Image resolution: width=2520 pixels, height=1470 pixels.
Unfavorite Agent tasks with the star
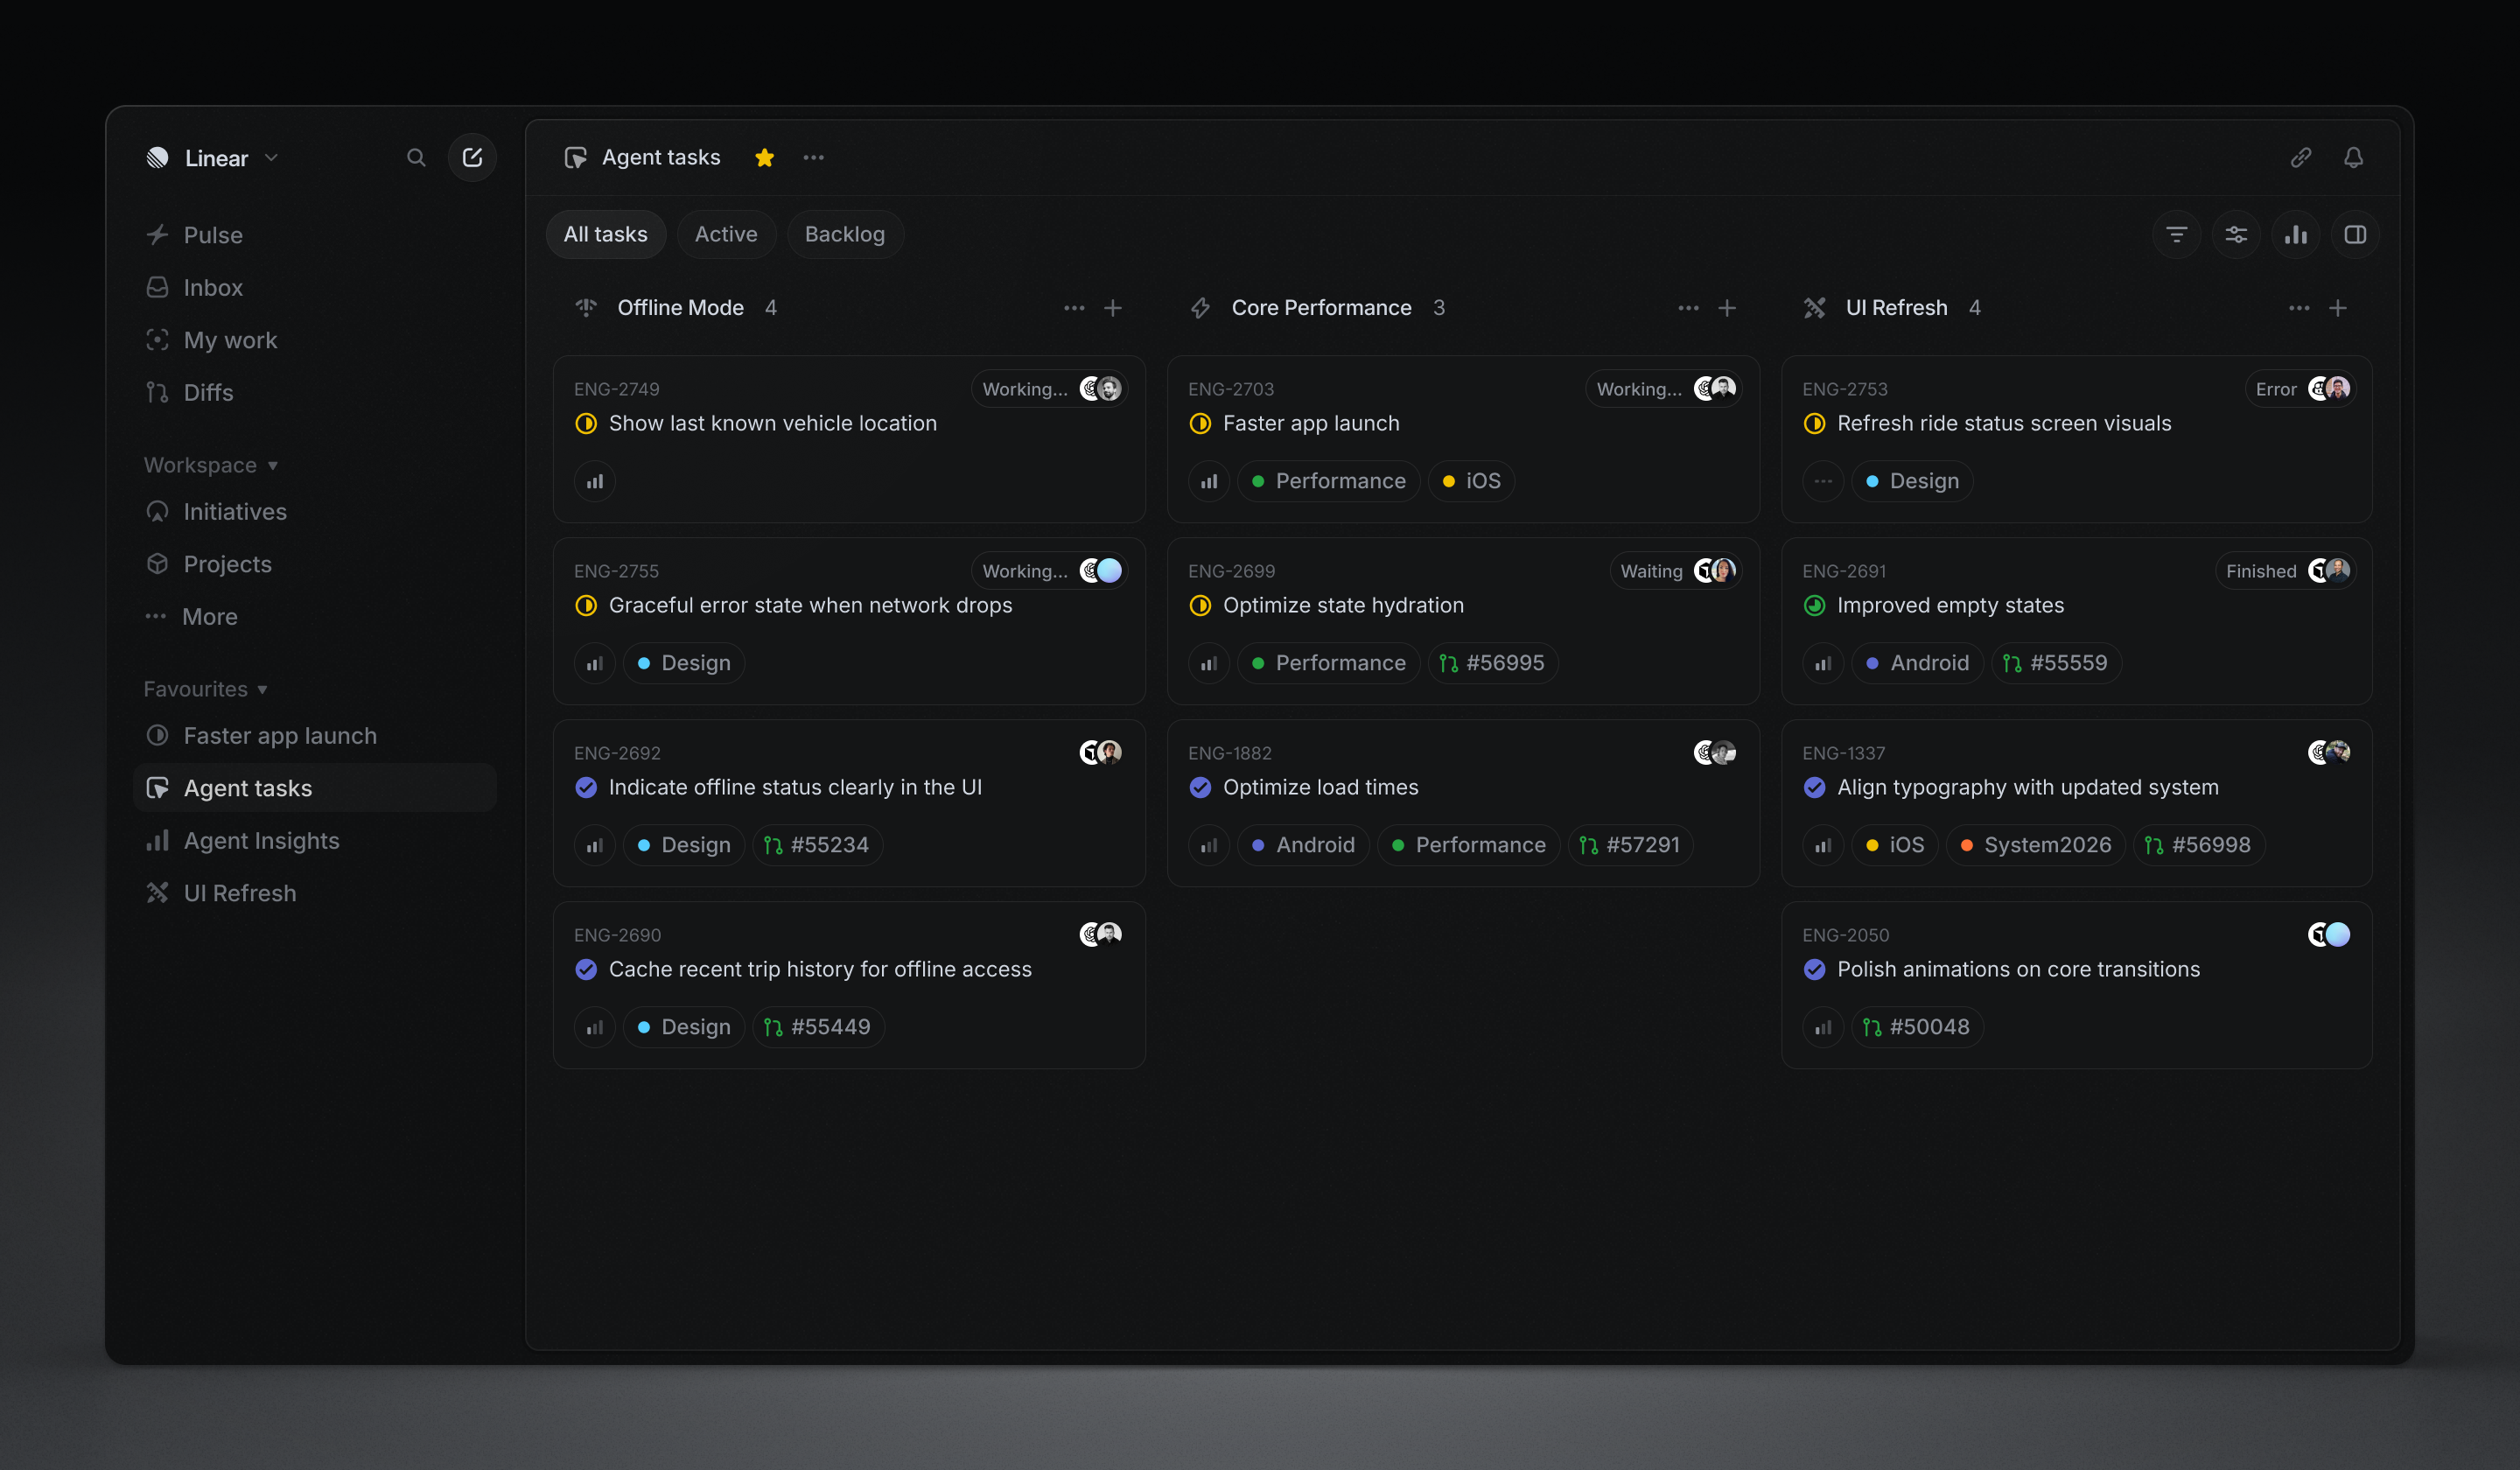[x=764, y=158]
